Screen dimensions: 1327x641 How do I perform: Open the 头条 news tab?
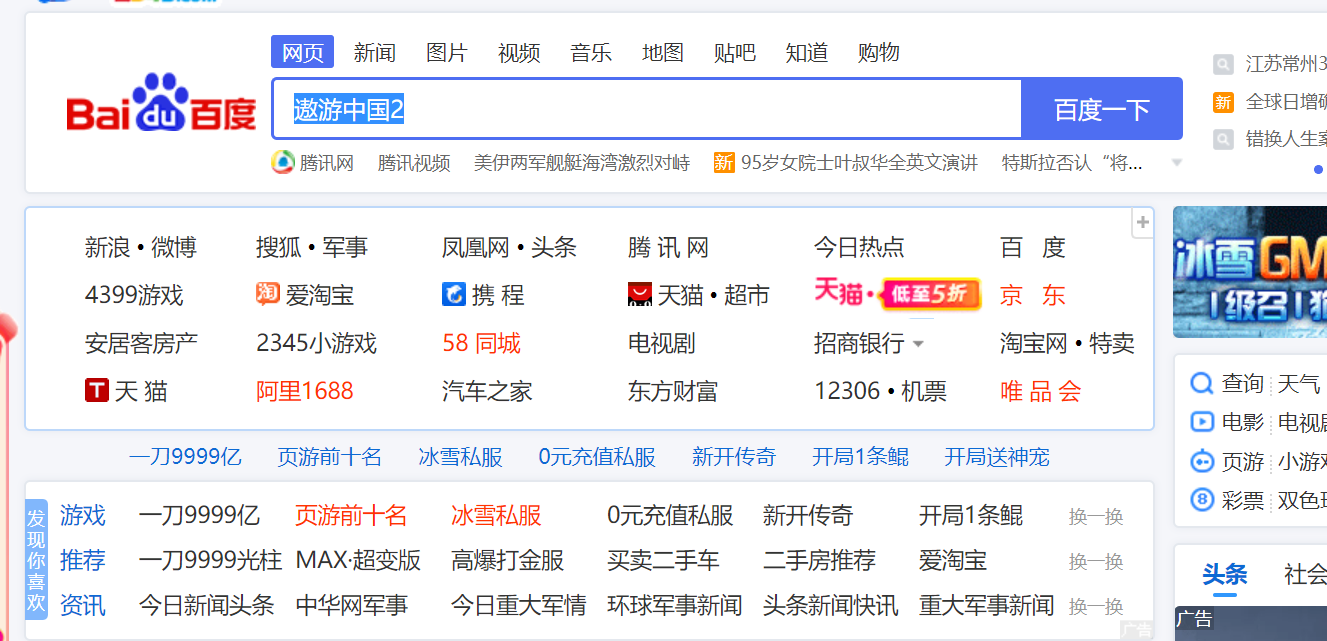pyautogui.click(x=1224, y=575)
